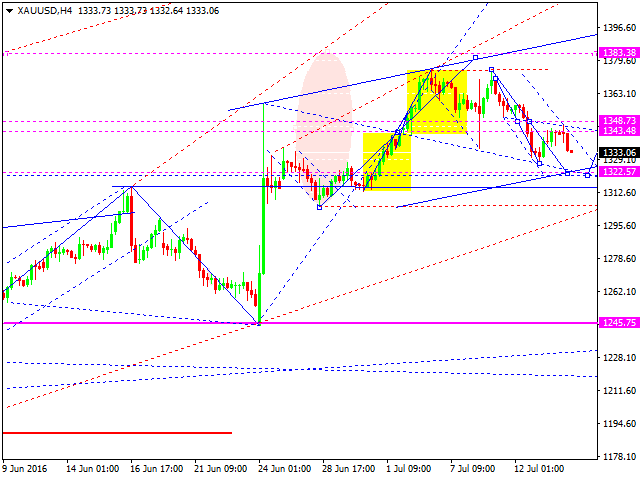Select the 1396.60 price axis value
The height and width of the screenshot is (480, 640).
coord(619,27)
